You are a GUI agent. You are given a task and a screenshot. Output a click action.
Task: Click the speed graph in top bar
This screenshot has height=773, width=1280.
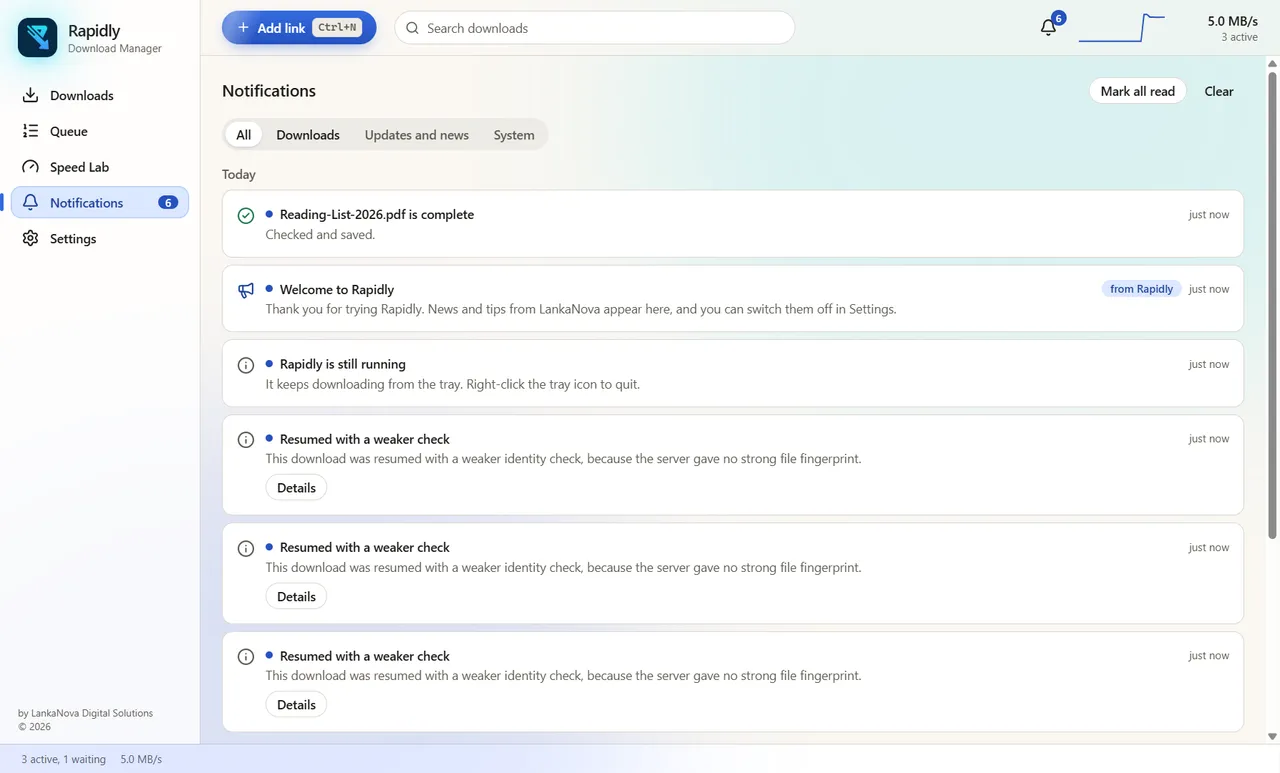coord(1122,28)
